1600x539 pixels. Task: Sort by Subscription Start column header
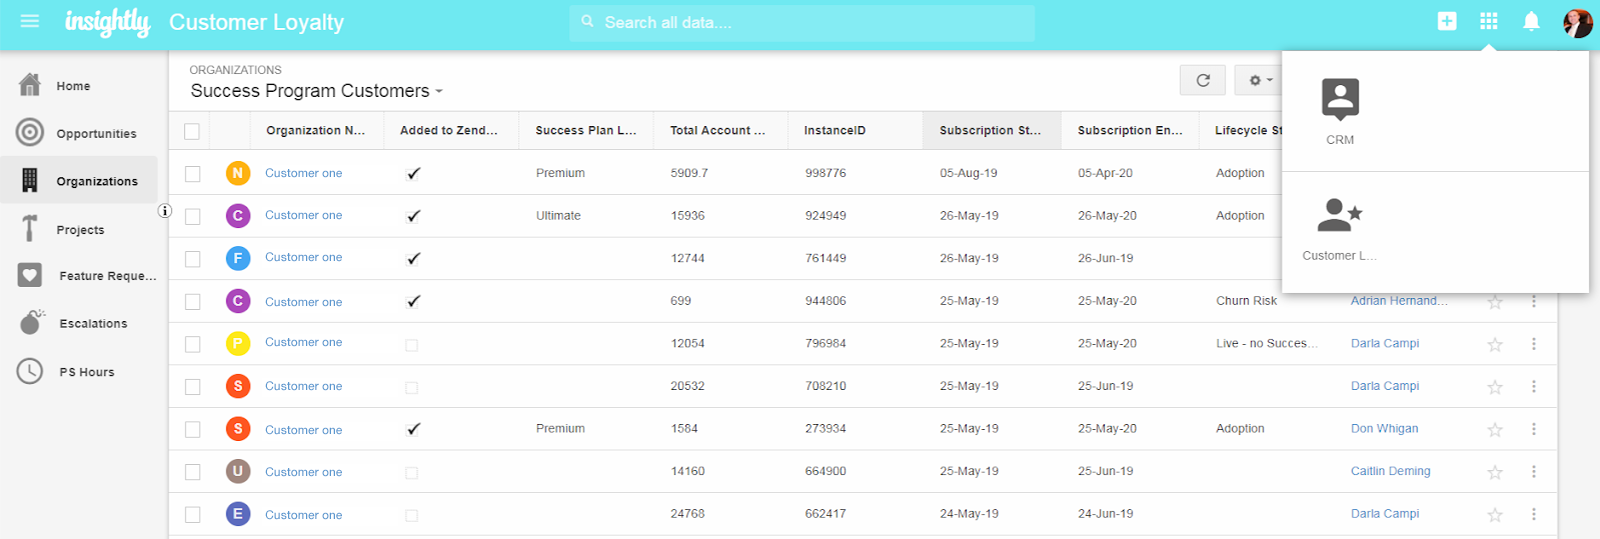tap(990, 131)
